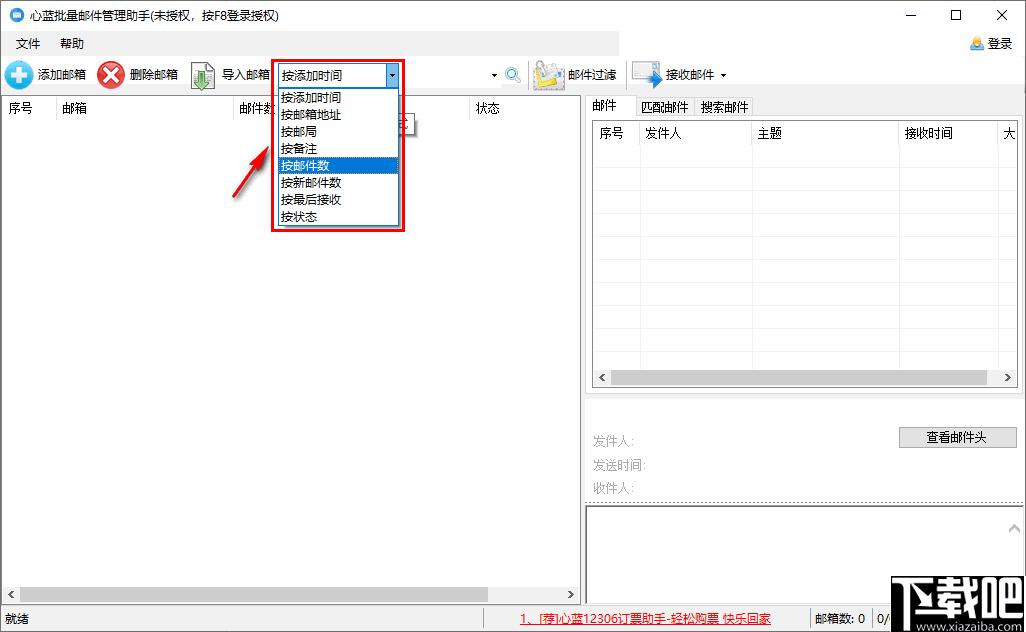Screen dimensions: 1026x632
Task: Click the 序号 header in mail table
Action: (x=616, y=133)
